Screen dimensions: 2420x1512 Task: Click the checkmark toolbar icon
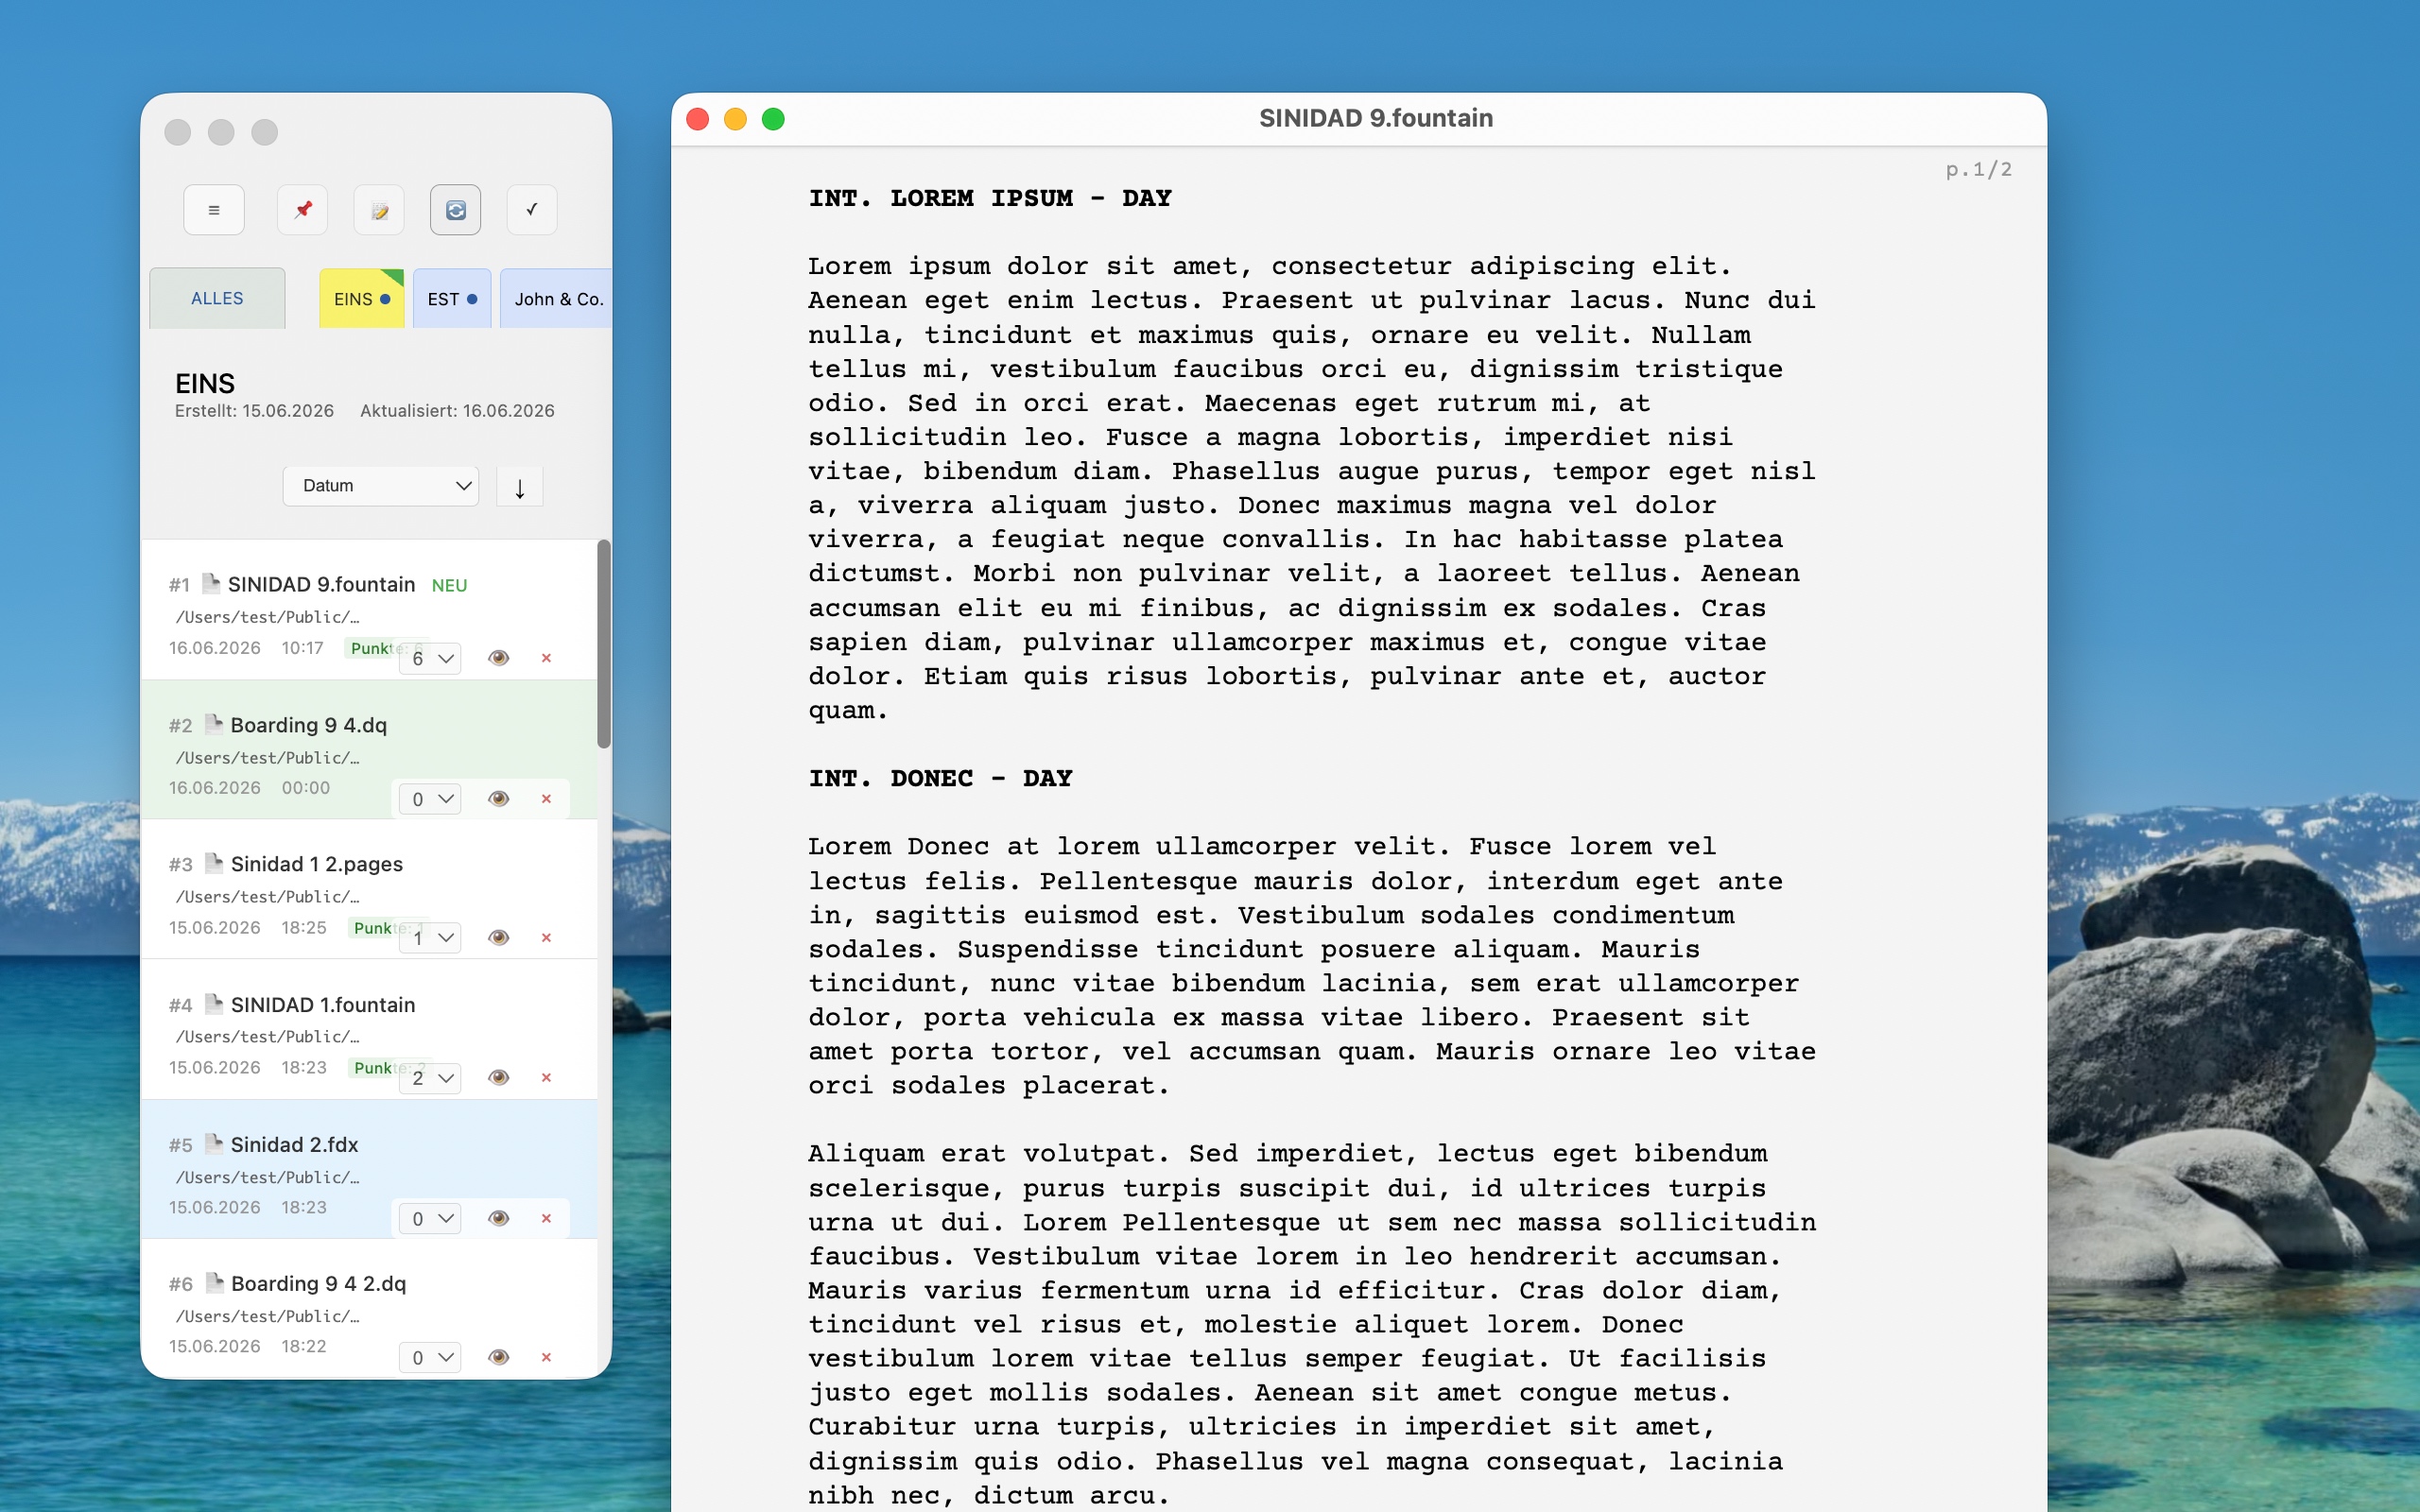coord(532,210)
